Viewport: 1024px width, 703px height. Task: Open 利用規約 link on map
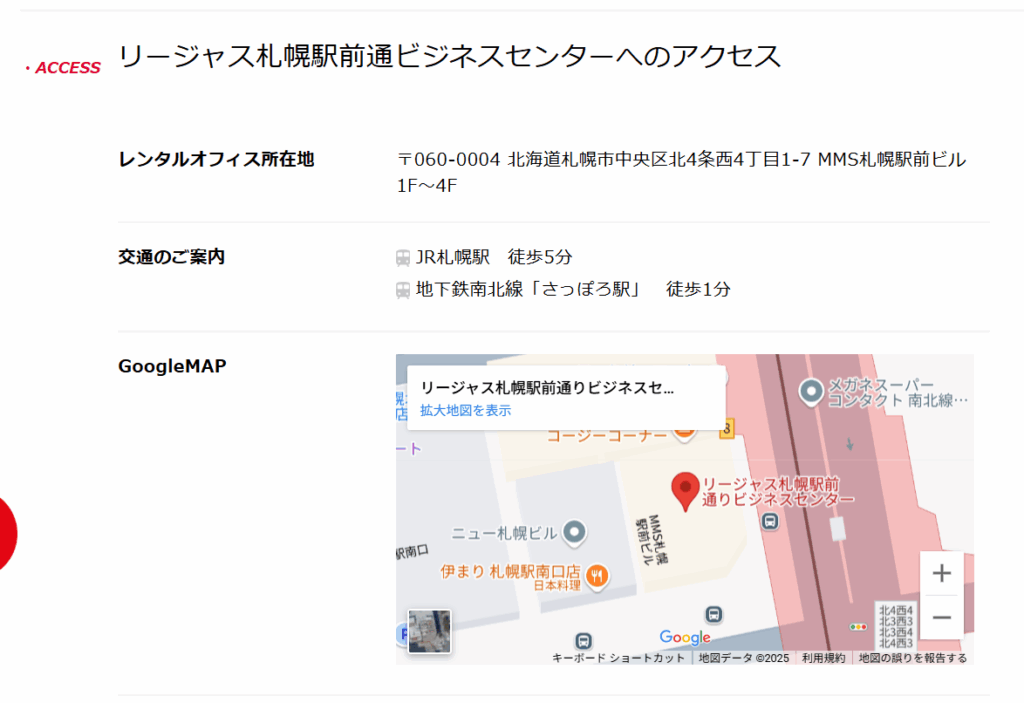(x=823, y=658)
